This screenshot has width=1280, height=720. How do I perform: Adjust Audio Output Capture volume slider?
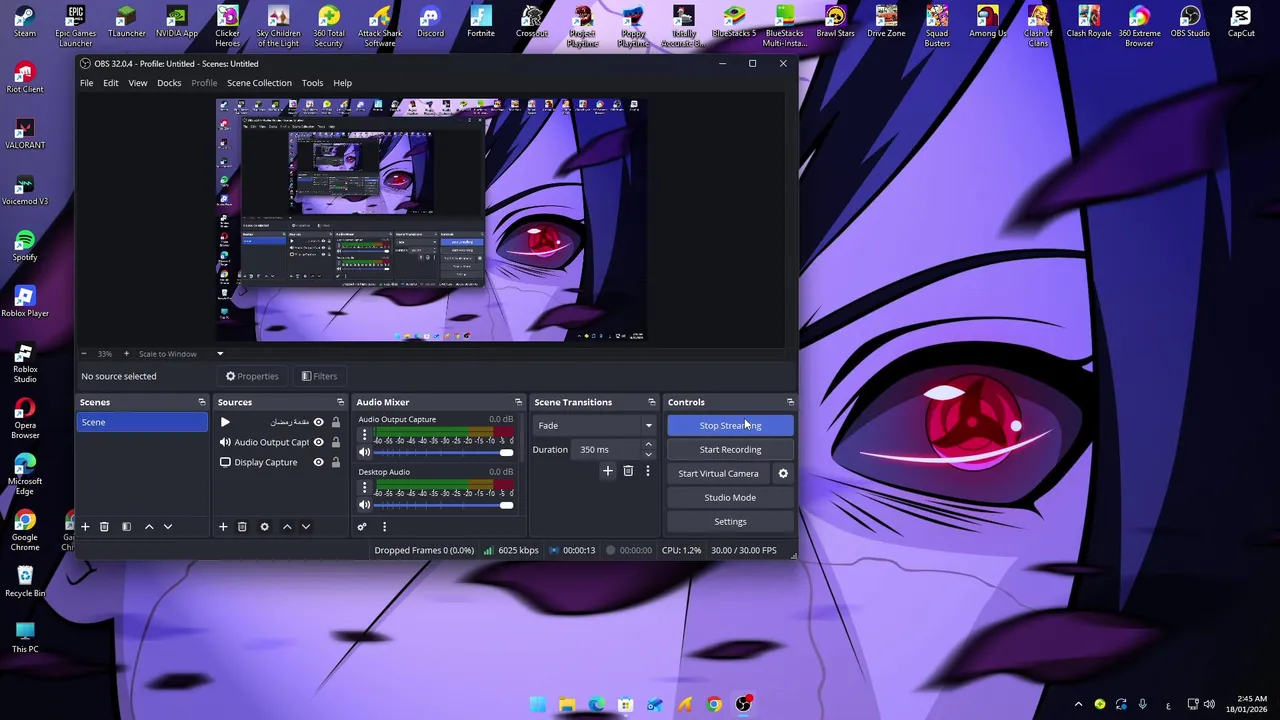pos(443,452)
